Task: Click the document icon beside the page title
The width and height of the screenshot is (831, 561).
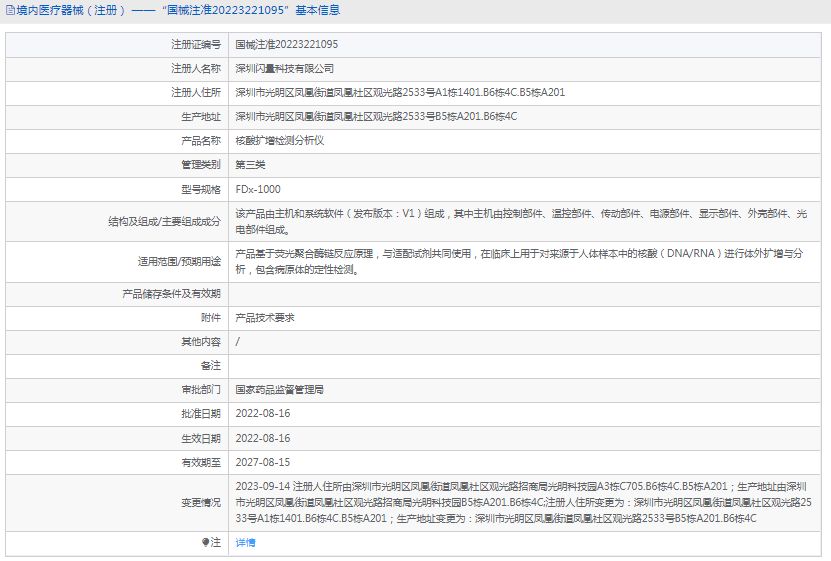Action: pos(10,10)
